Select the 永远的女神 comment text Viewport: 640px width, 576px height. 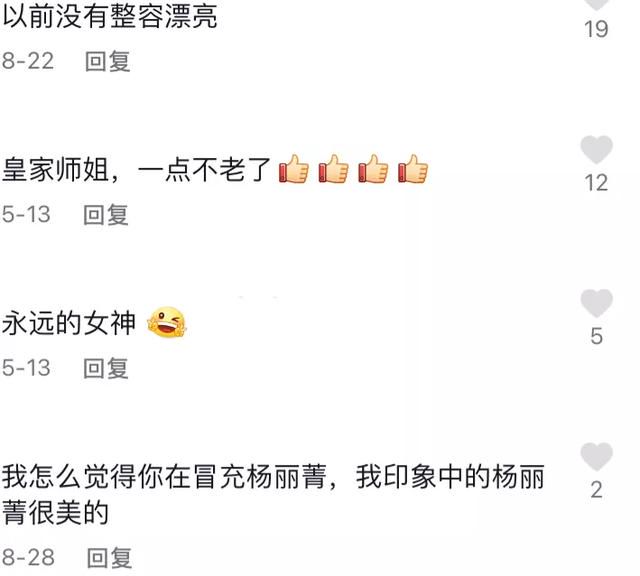click(69, 323)
